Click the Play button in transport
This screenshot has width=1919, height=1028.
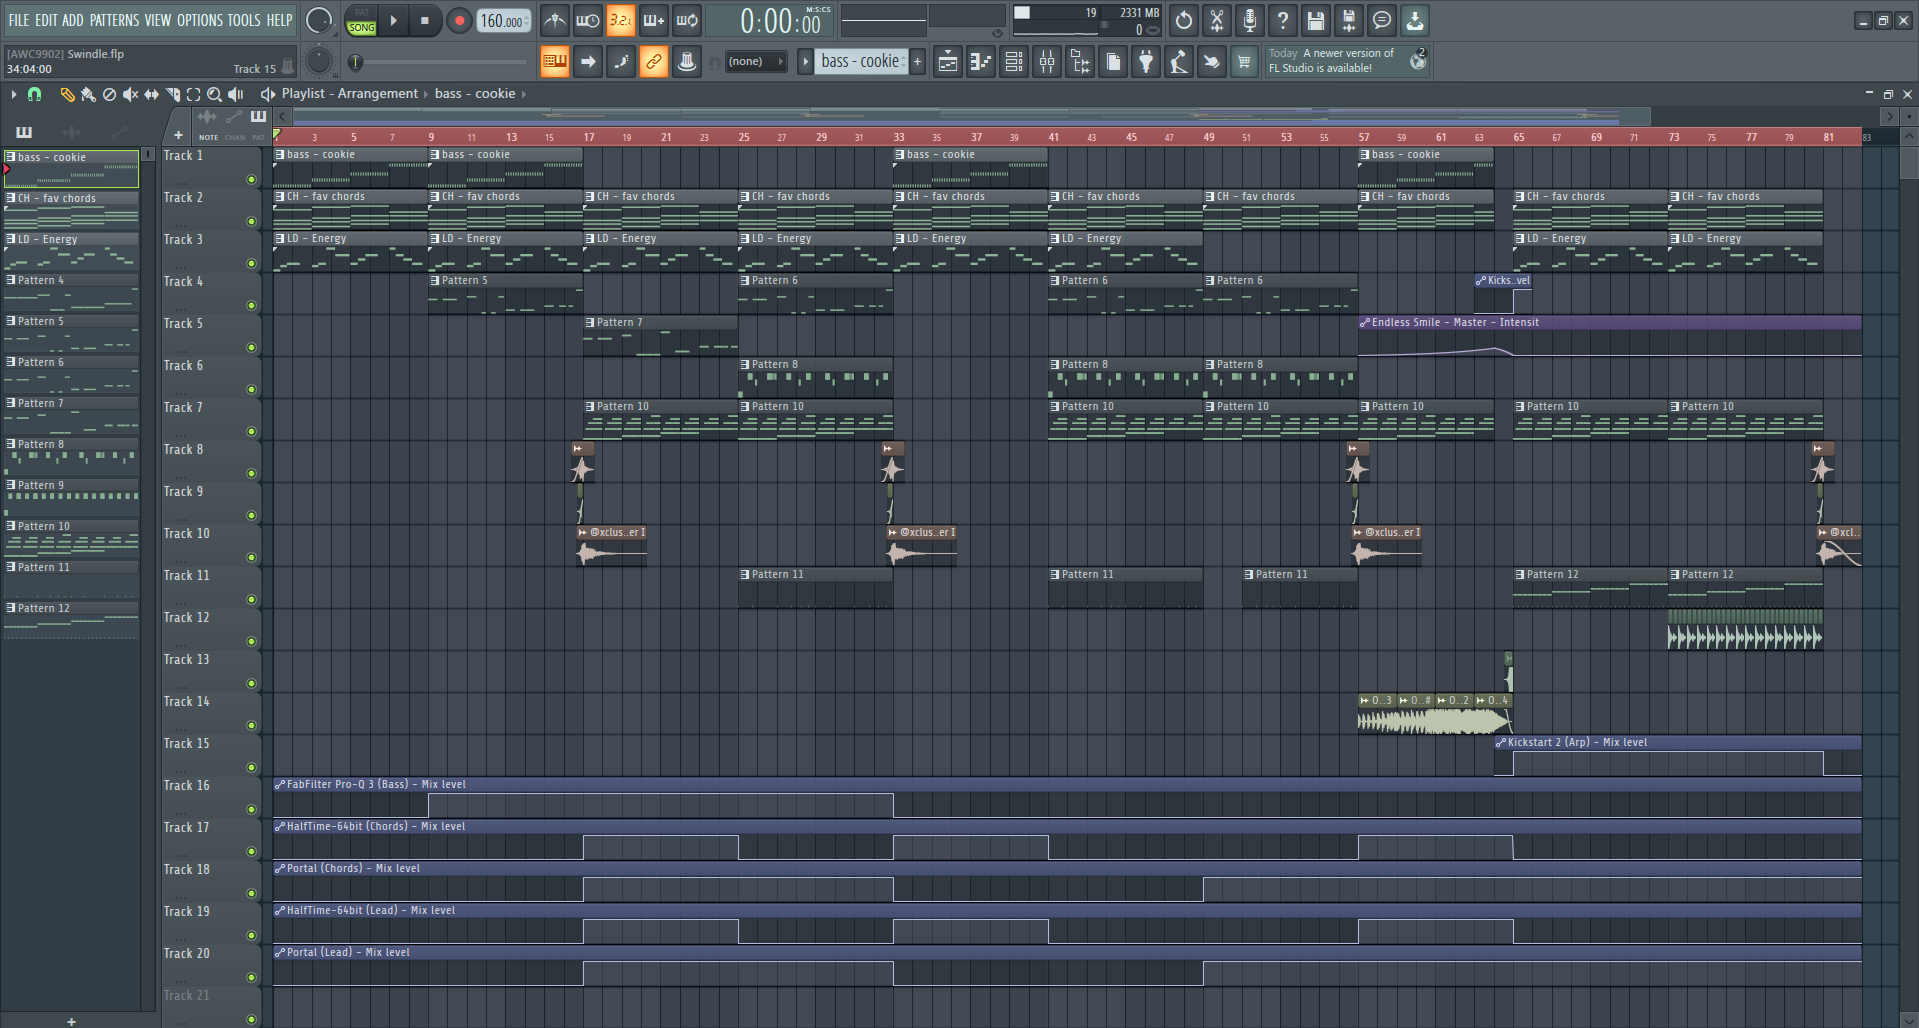(394, 21)
